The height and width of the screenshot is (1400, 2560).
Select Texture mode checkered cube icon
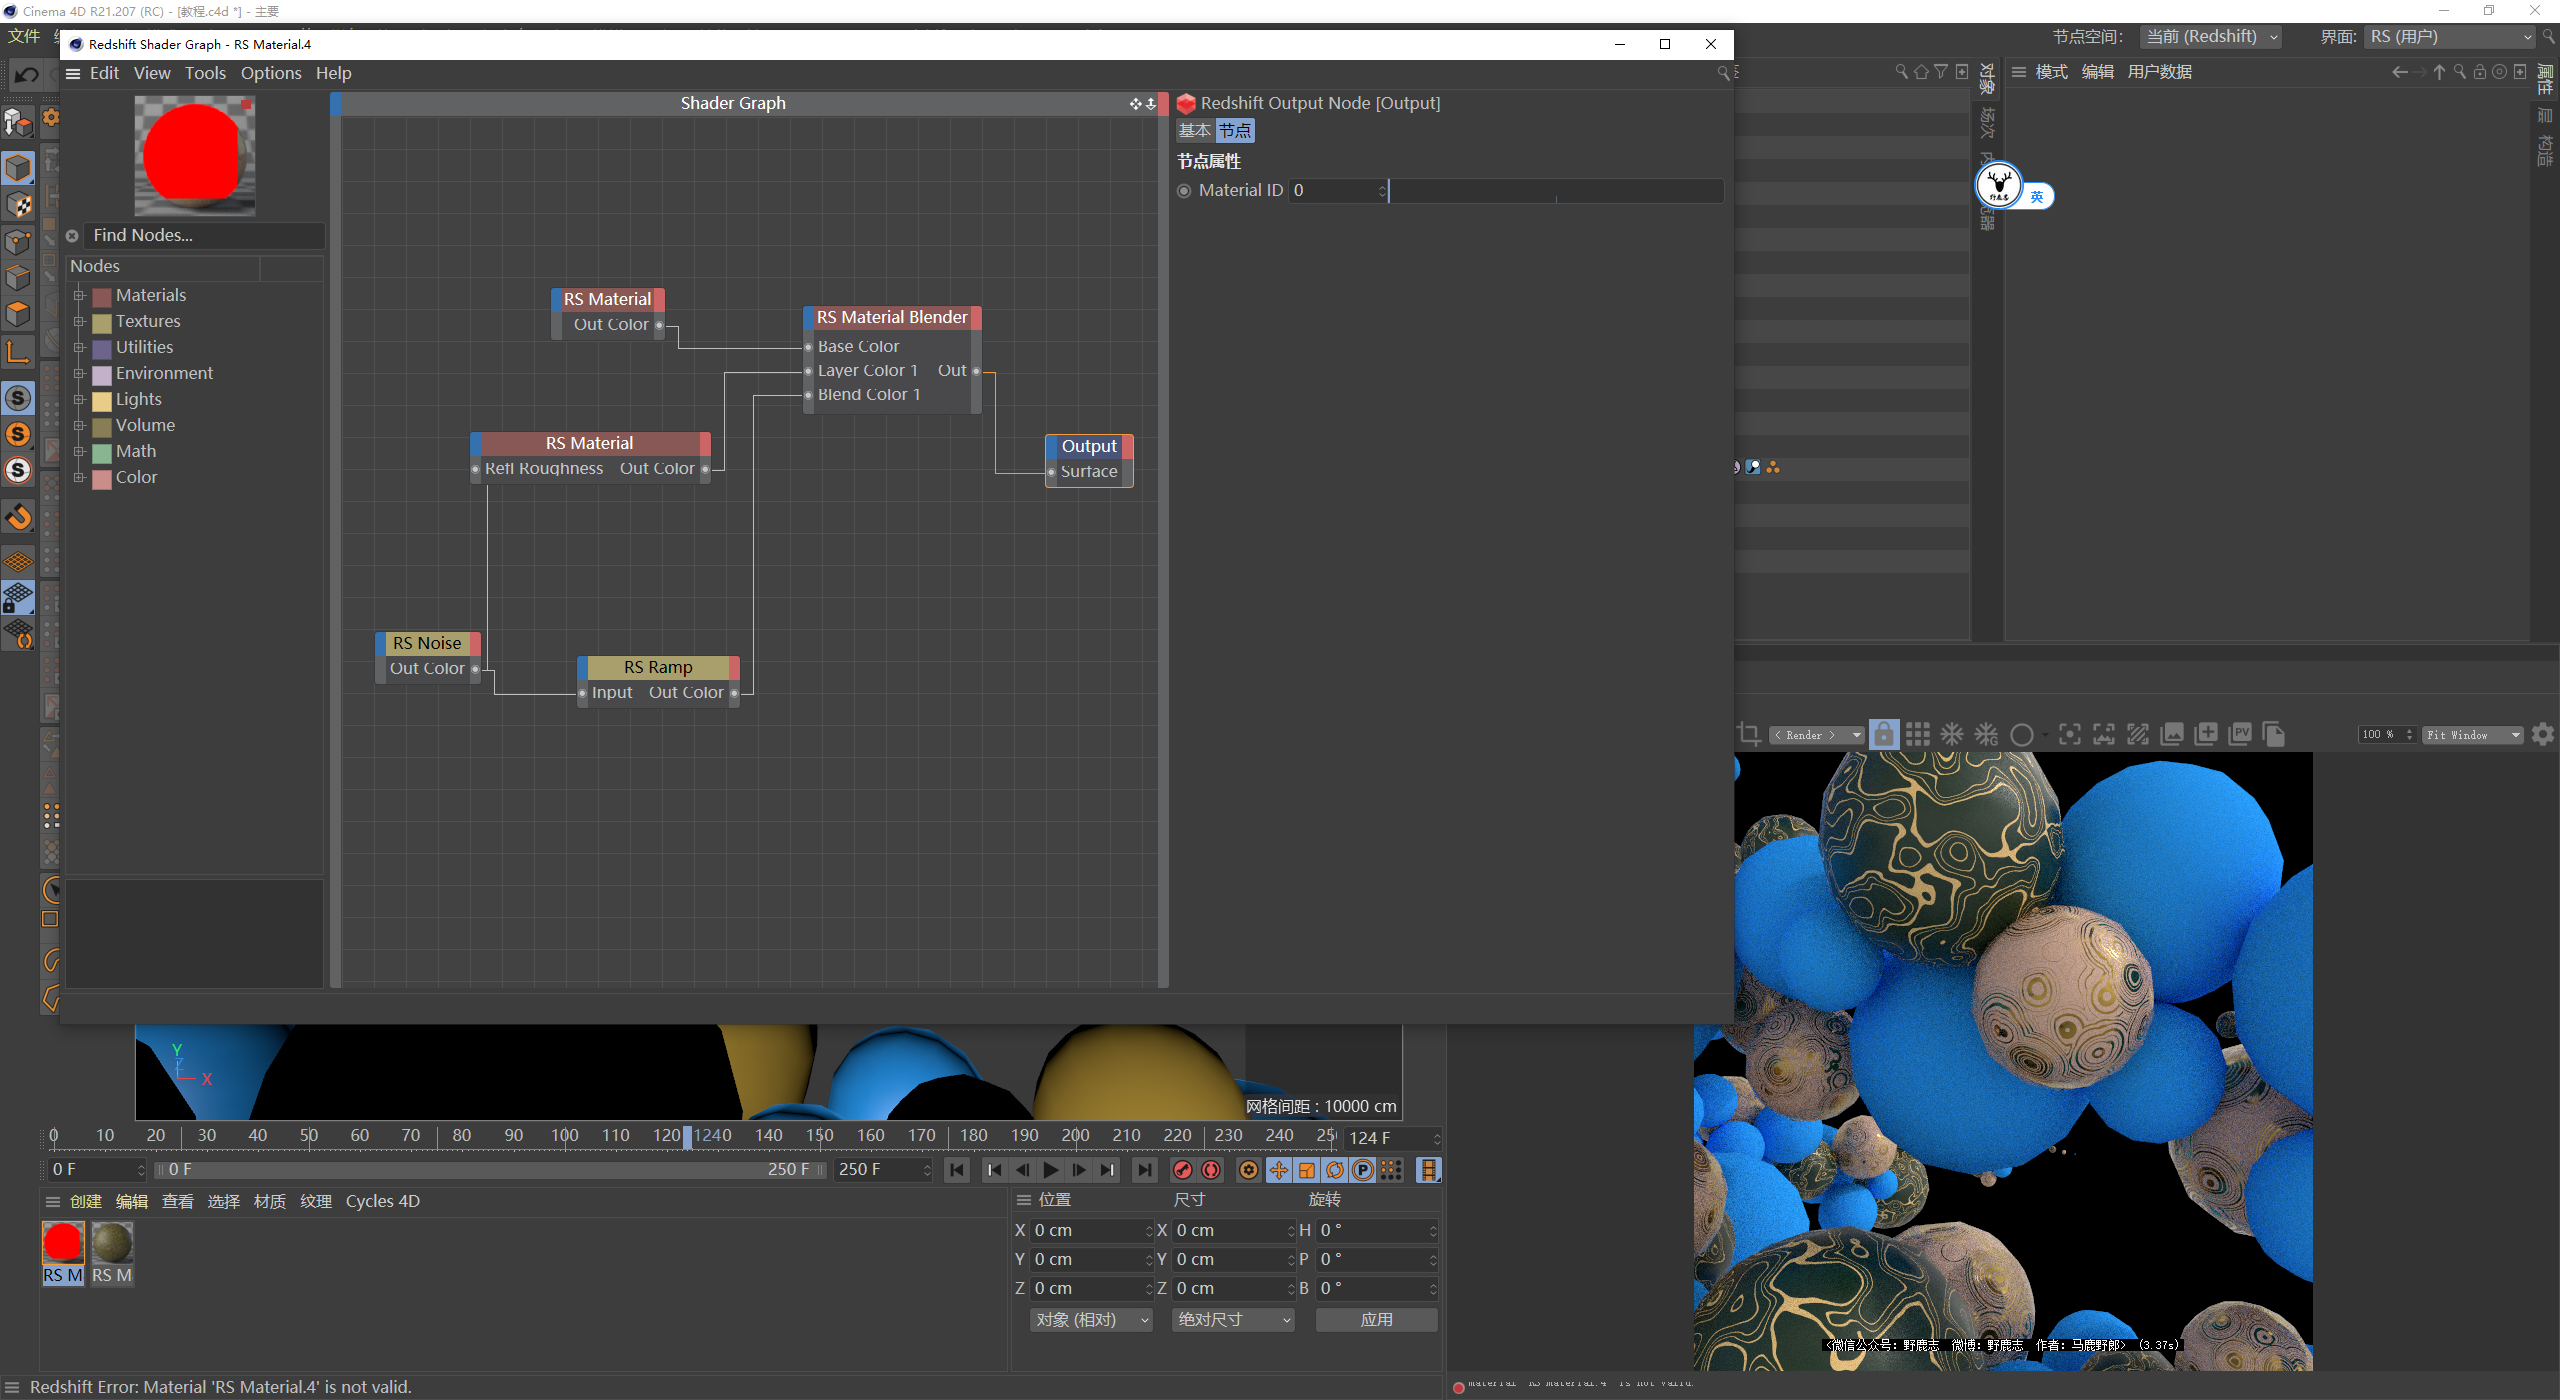pos(18,205)
